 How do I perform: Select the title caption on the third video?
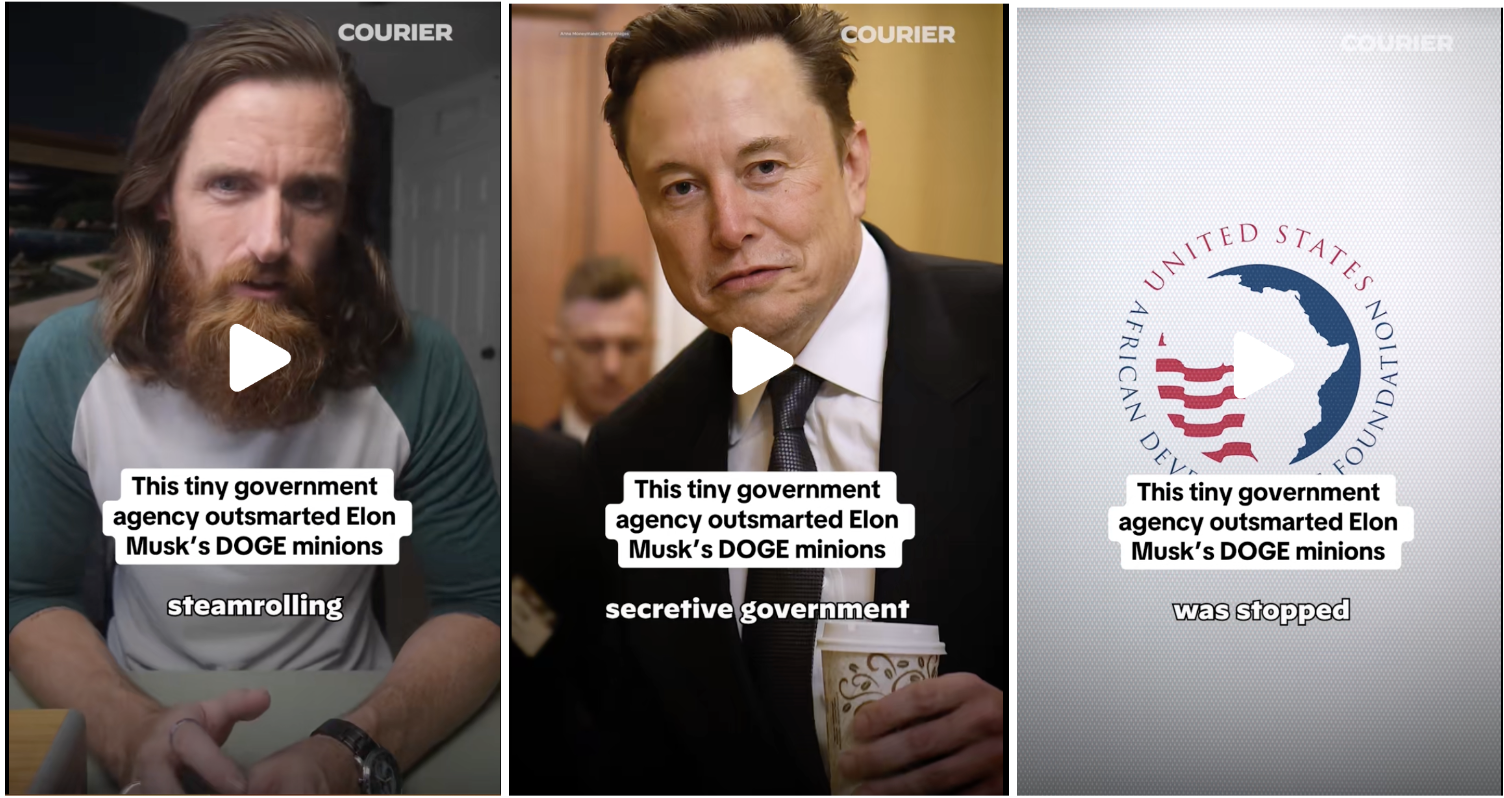1260,522
